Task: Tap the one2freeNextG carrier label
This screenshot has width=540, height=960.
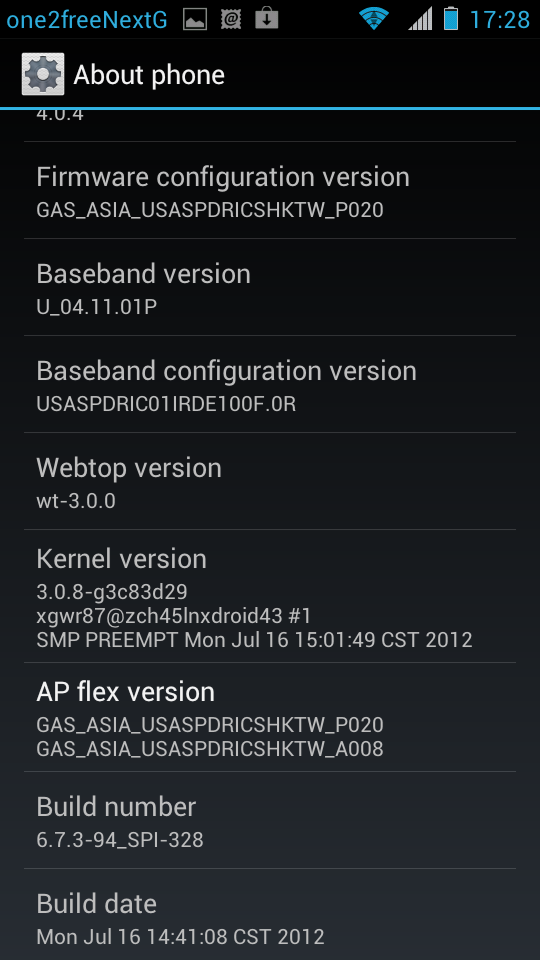Action: [x=86, y=20]
